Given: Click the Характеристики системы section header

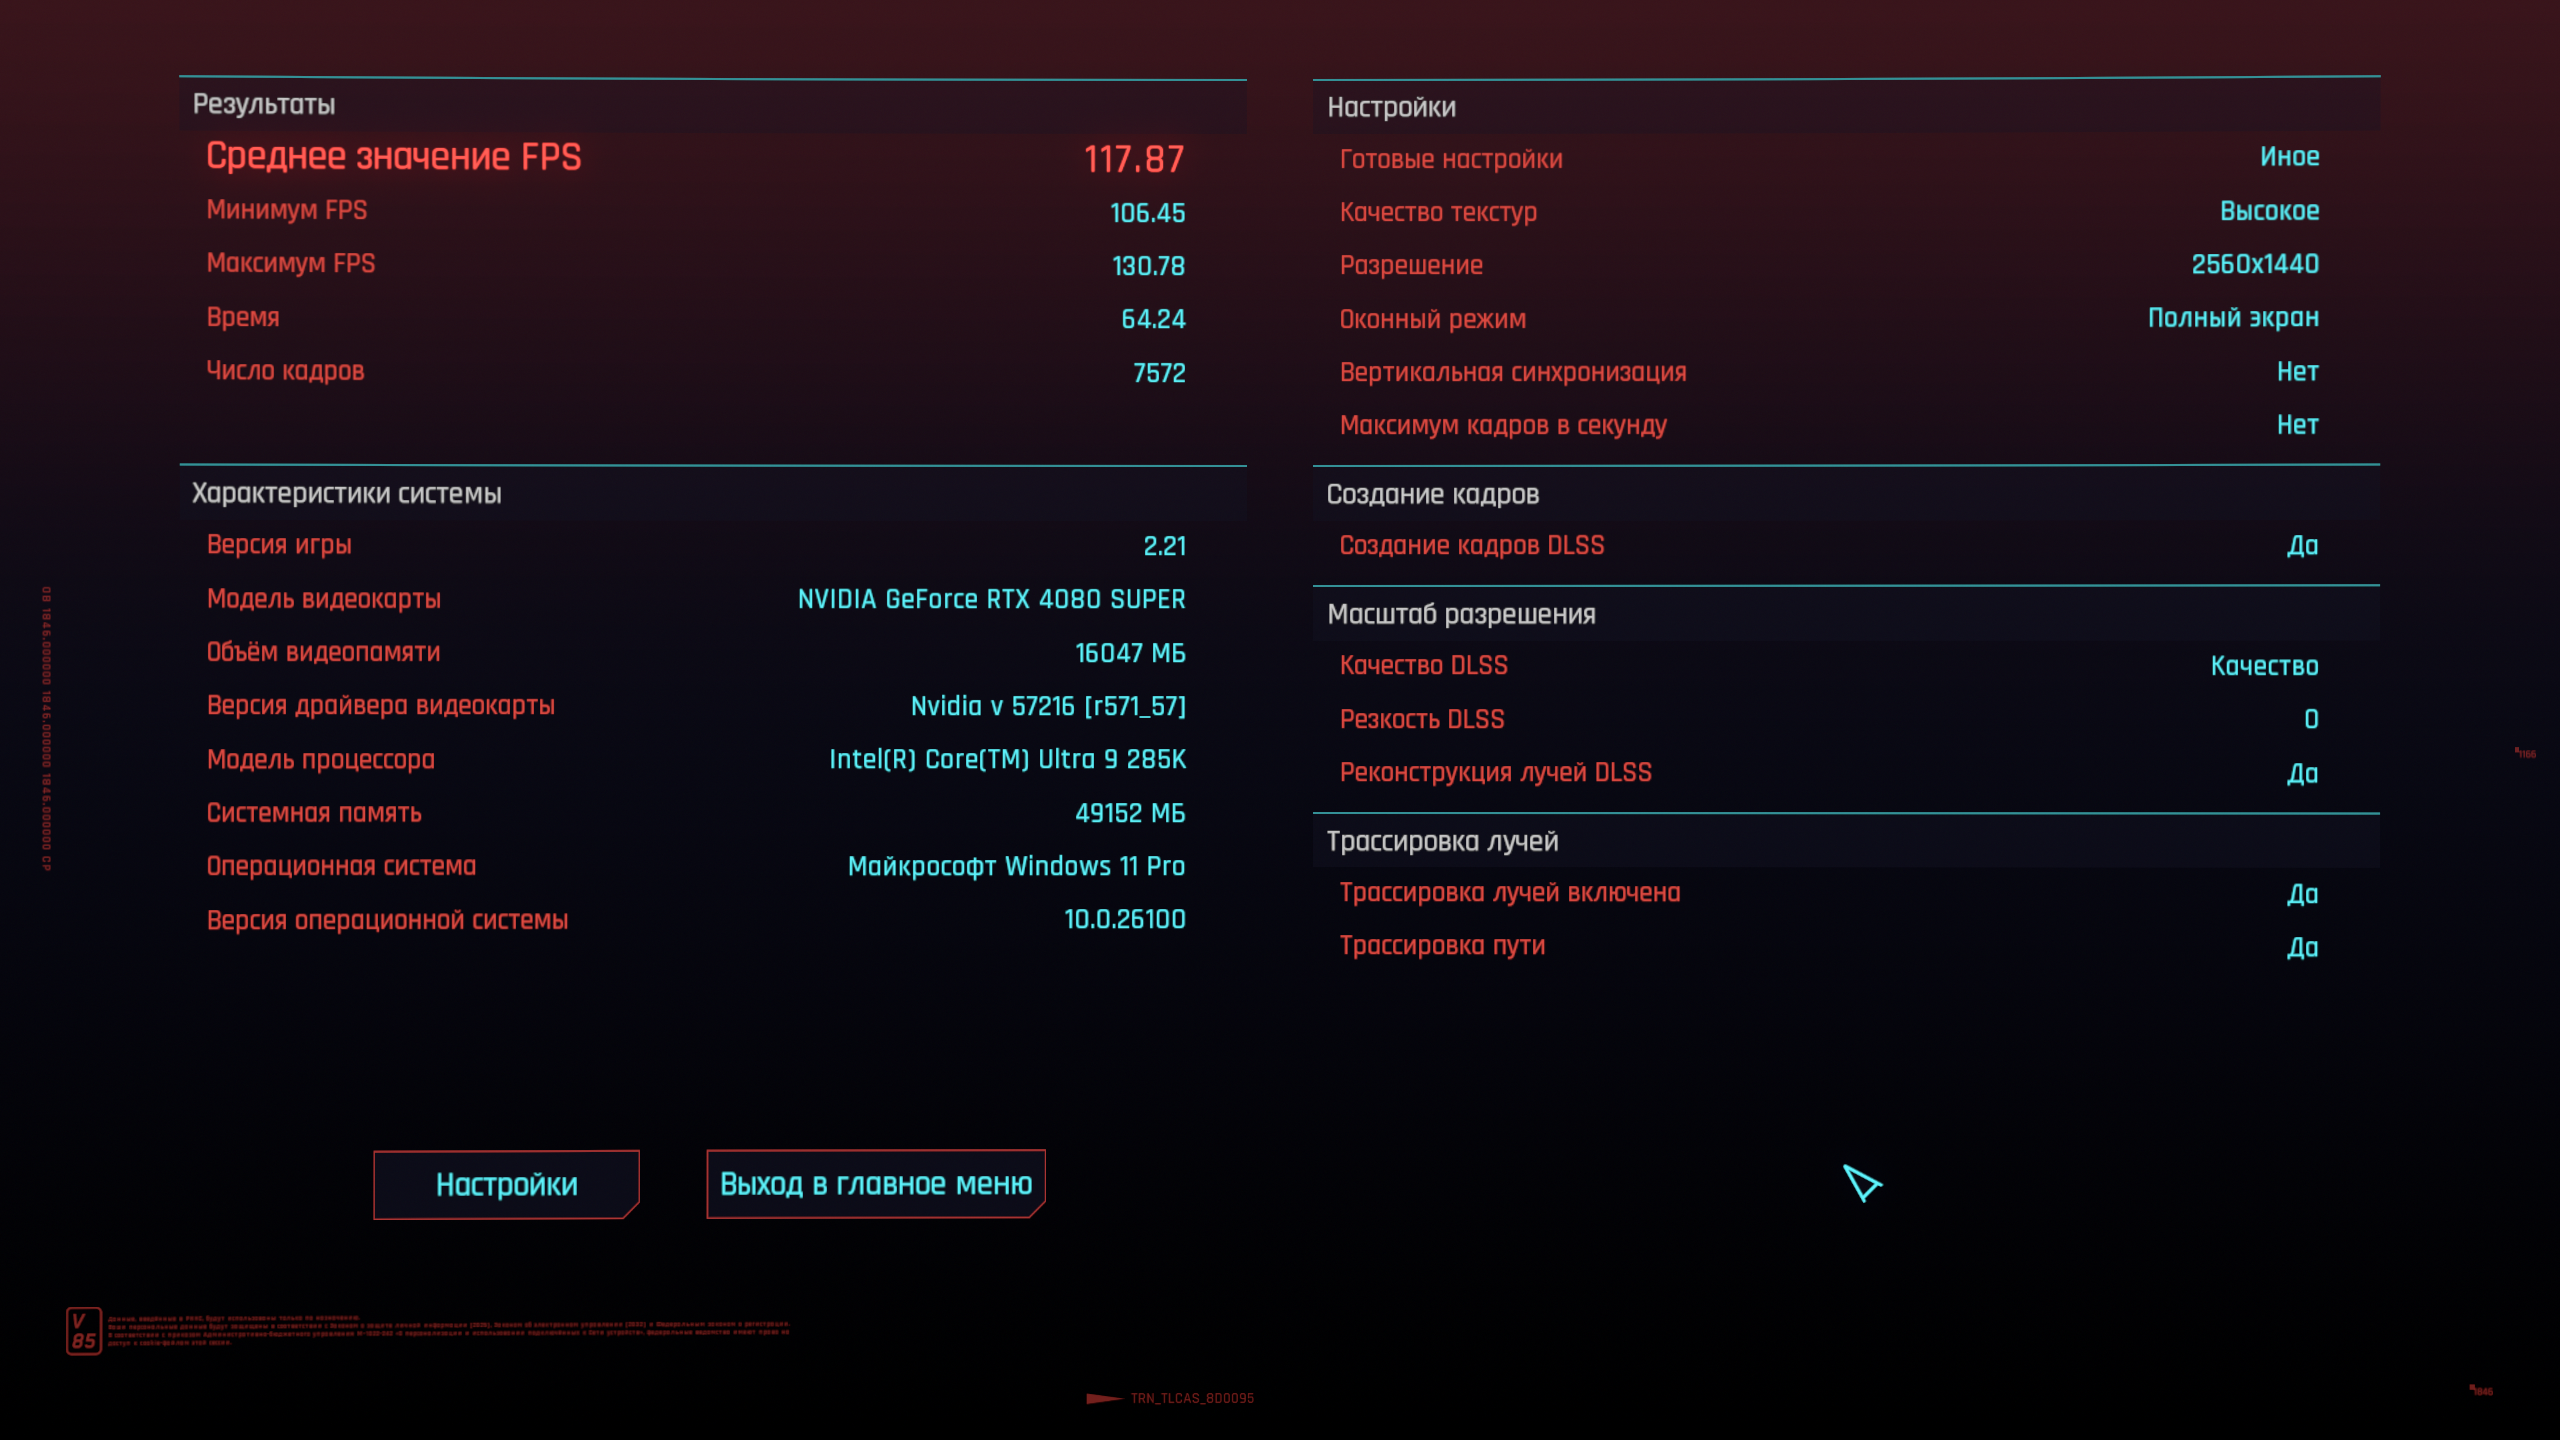Looking at the screenshot, I should click(x=346, y=494).
